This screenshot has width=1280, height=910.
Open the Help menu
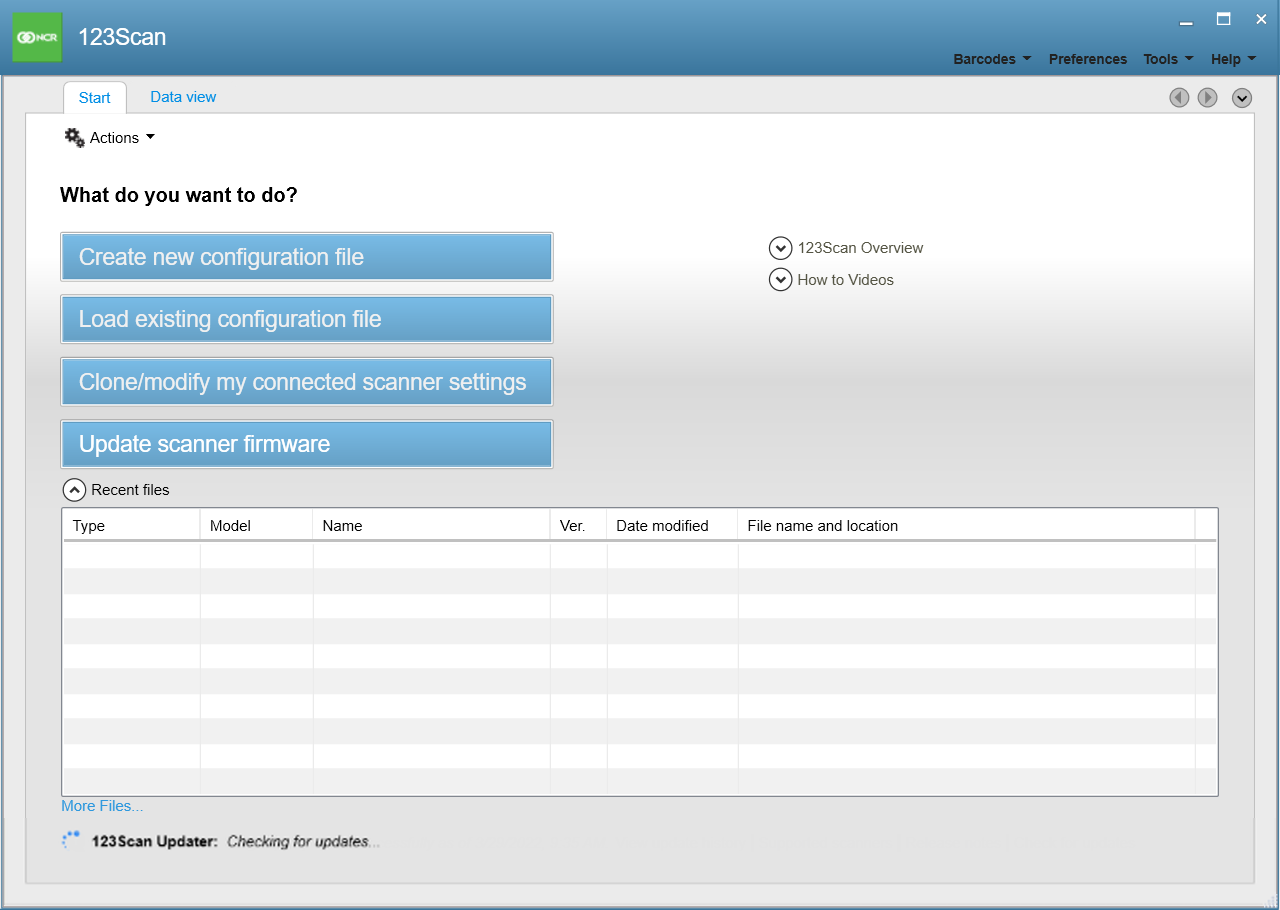(x=1233, y=59)
